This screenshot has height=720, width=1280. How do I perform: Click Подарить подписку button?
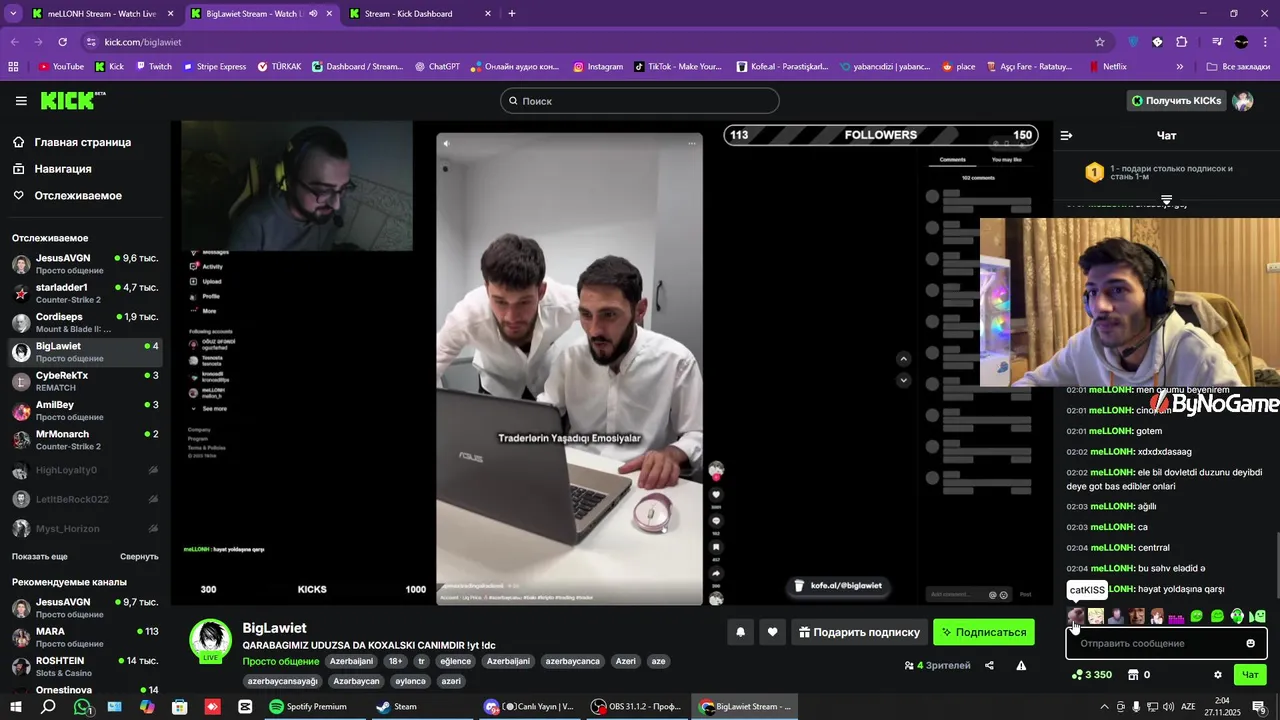[x=859, y=632]
